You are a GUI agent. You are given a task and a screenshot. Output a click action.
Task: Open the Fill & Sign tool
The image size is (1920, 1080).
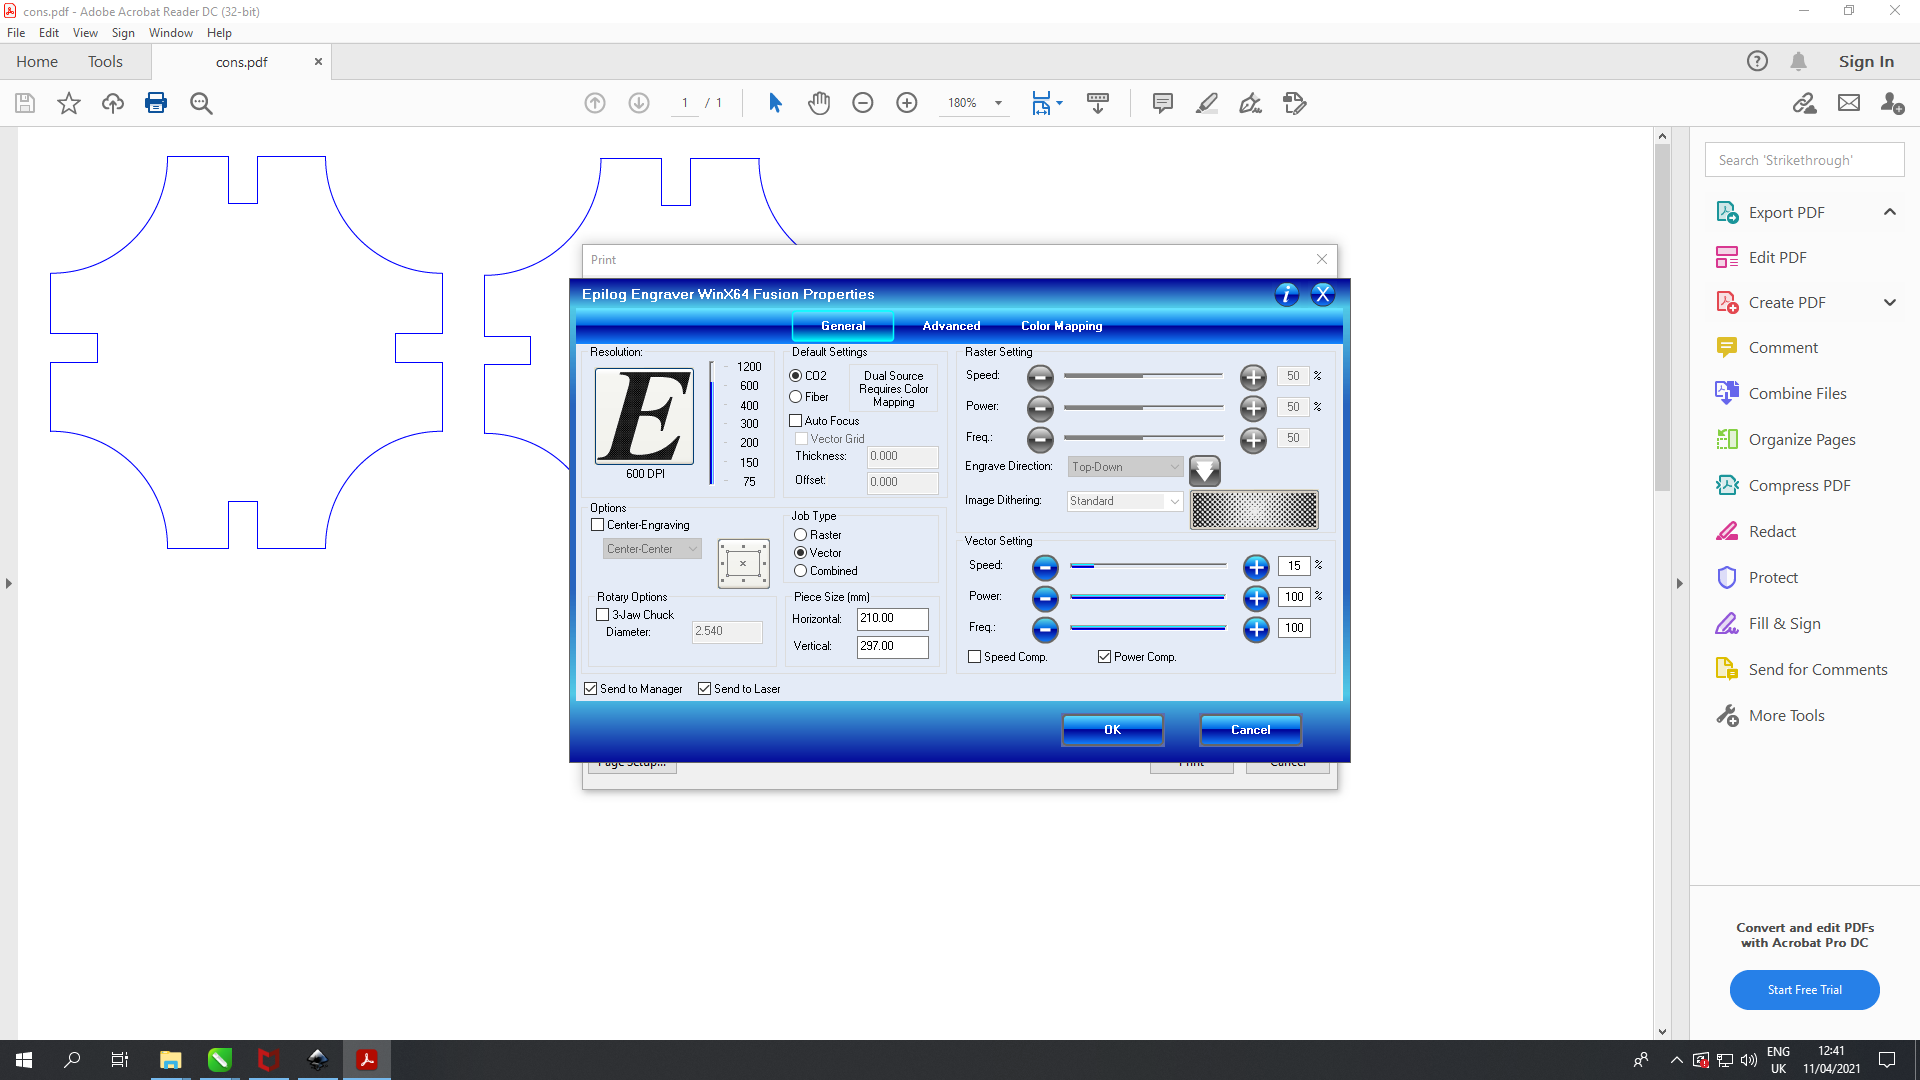tap(1784, 624)
